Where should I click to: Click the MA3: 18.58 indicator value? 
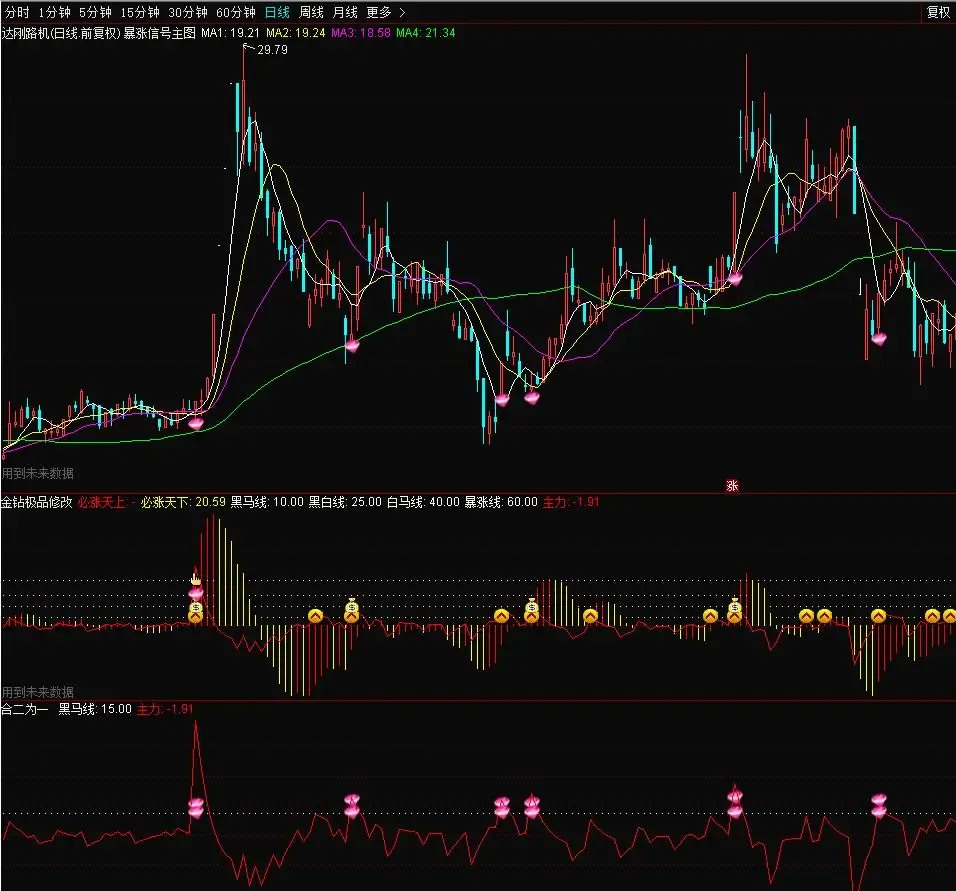coord(361,33)
